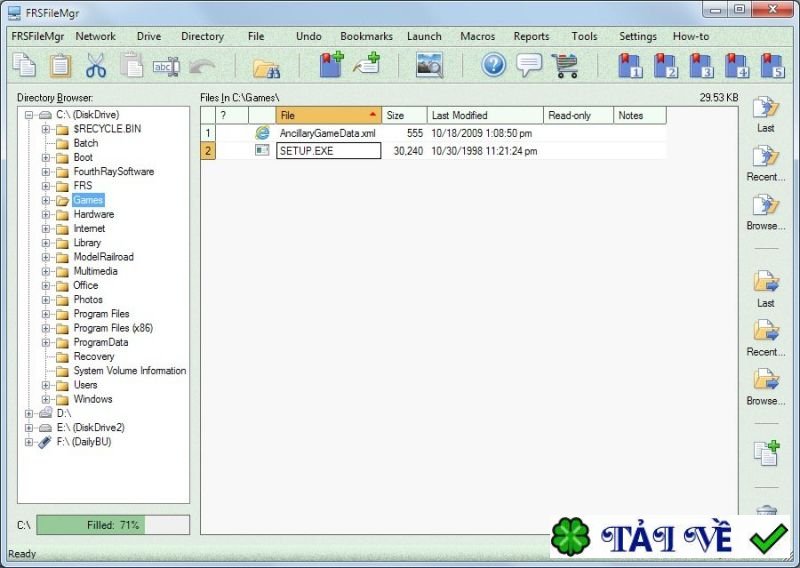Select the AncillaryGameData.xml file row
800x568 pixels.
point(433,133)
